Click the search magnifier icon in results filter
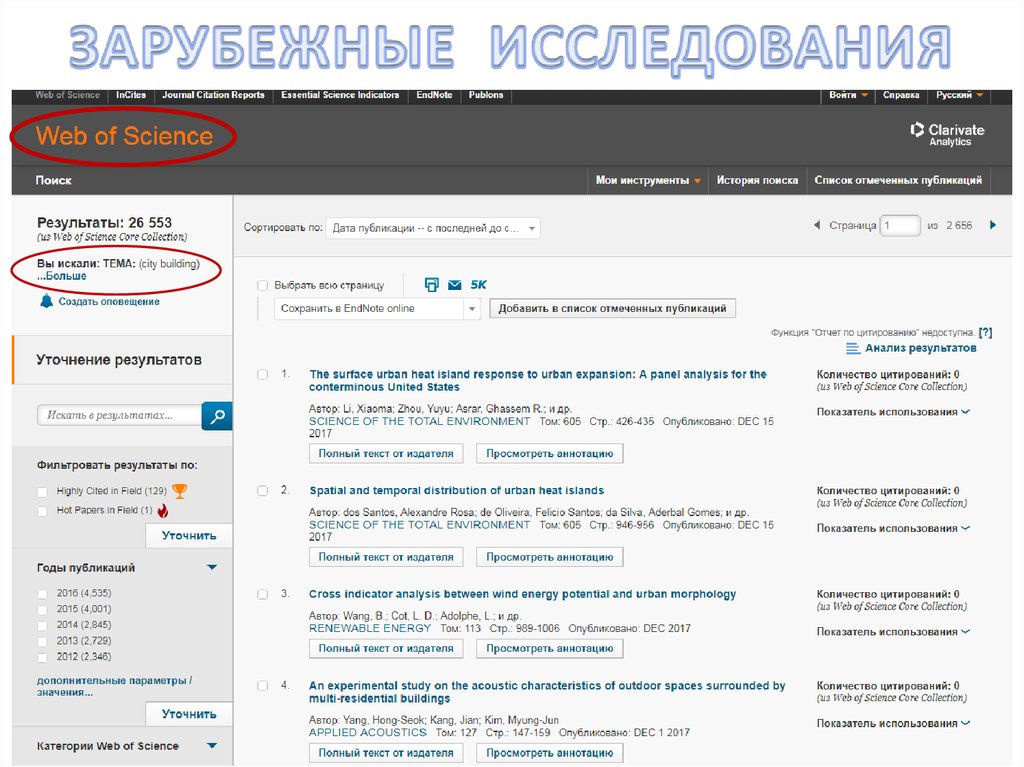 click(217, 415)
